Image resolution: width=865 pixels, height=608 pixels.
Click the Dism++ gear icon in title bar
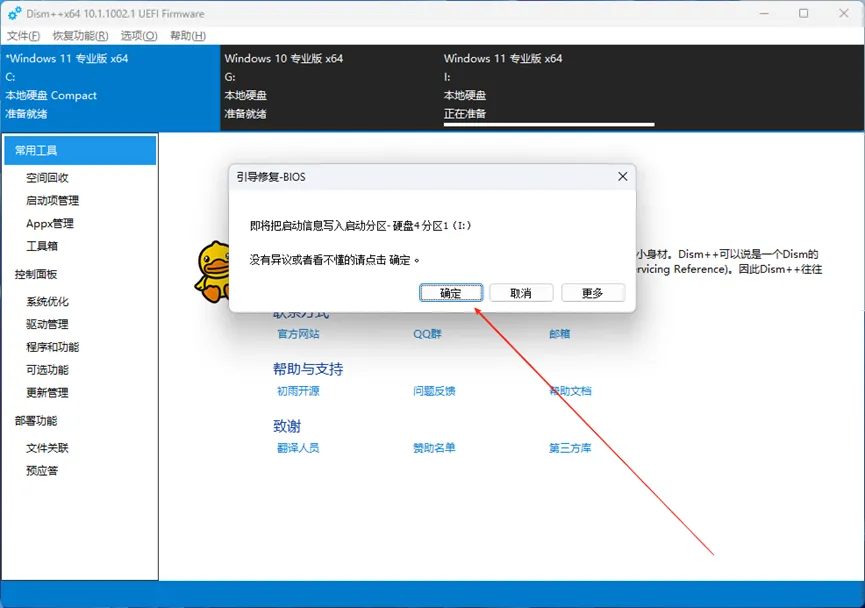pos(14,13)
